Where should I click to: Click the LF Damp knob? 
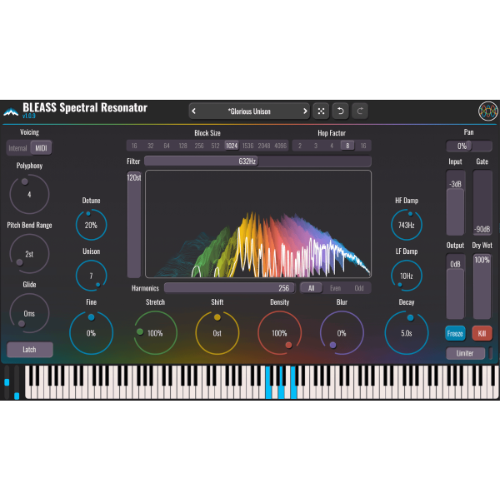(x=406, y=276)
